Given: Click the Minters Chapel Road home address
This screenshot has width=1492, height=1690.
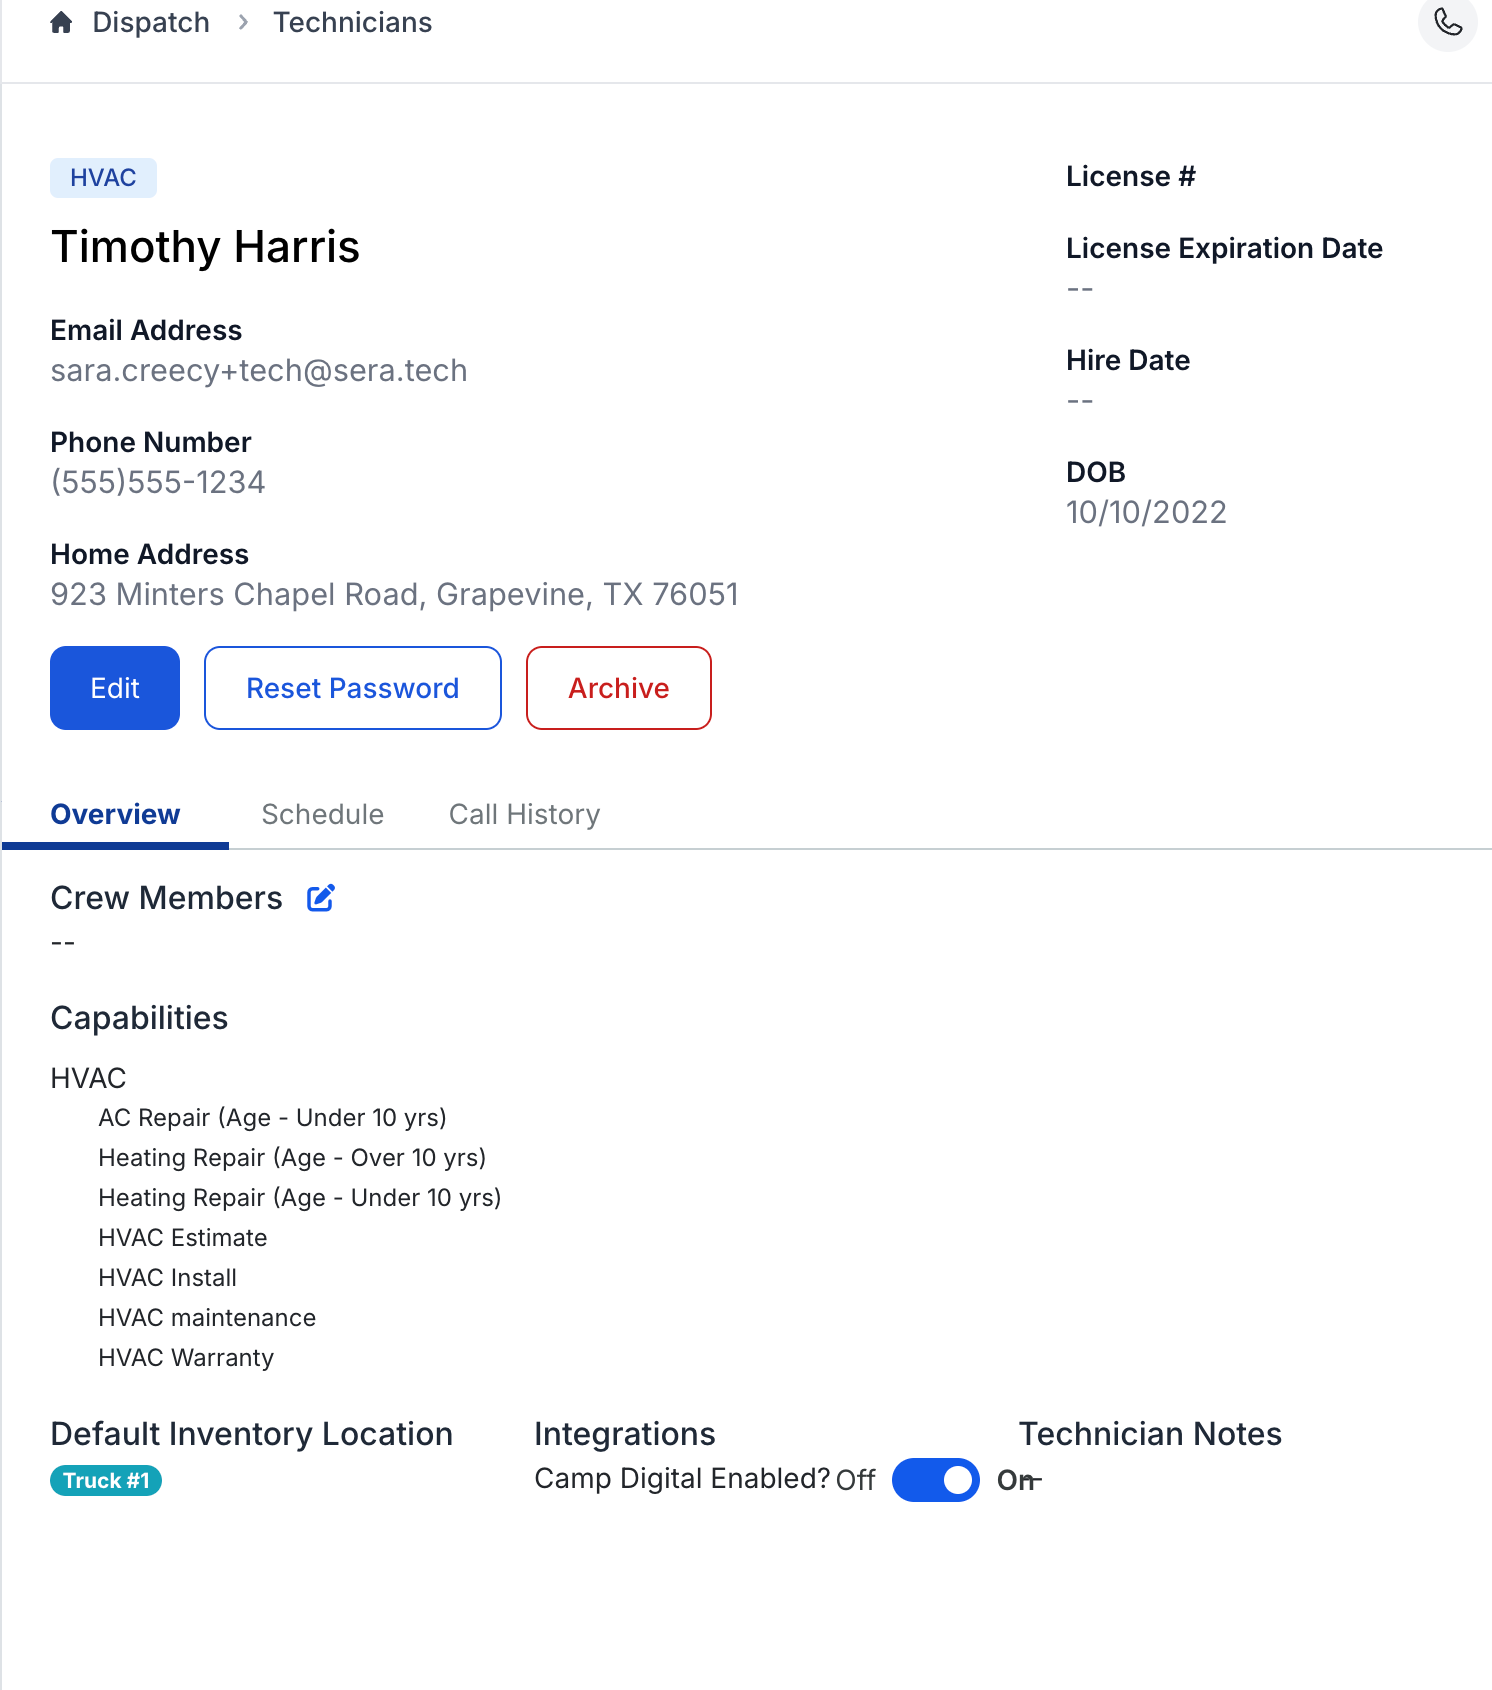Looking at the screenshot, I should [x=394, y=595].
